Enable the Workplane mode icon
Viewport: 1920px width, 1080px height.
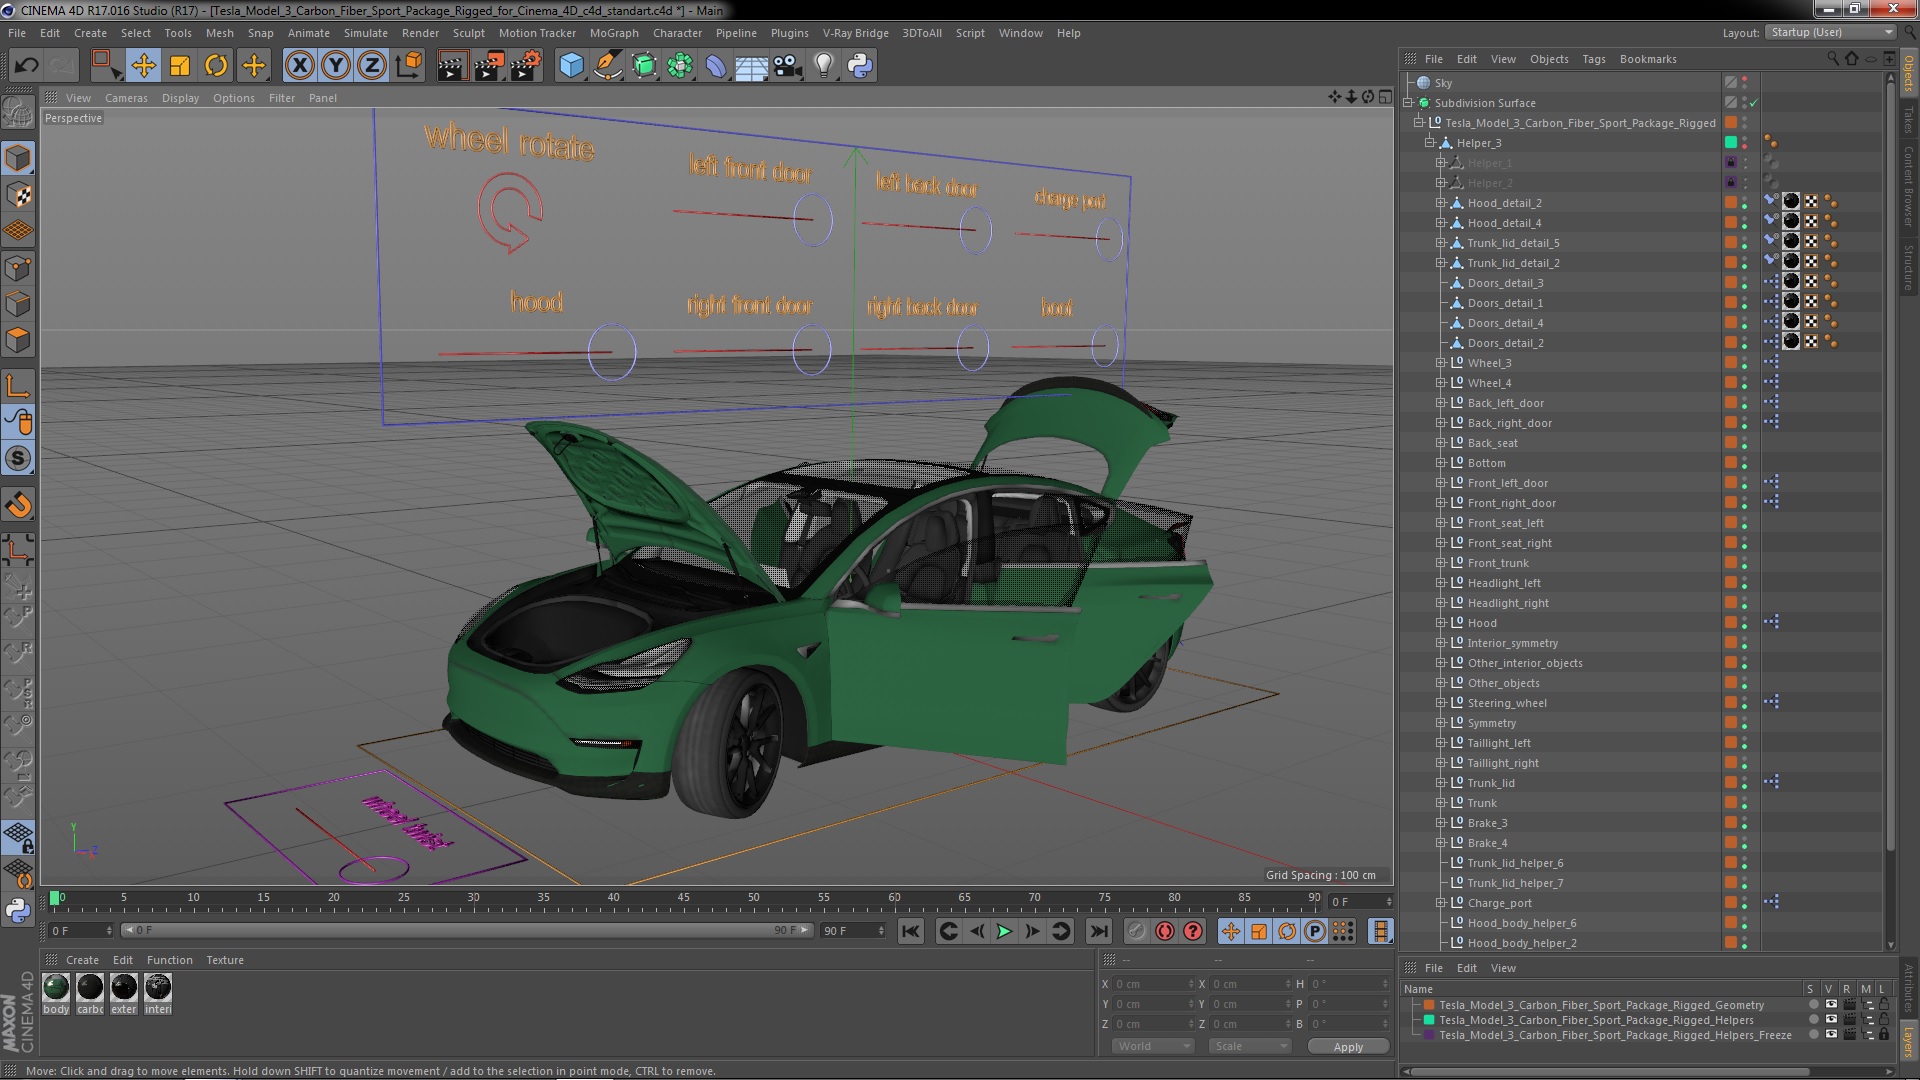pos(18,230)
